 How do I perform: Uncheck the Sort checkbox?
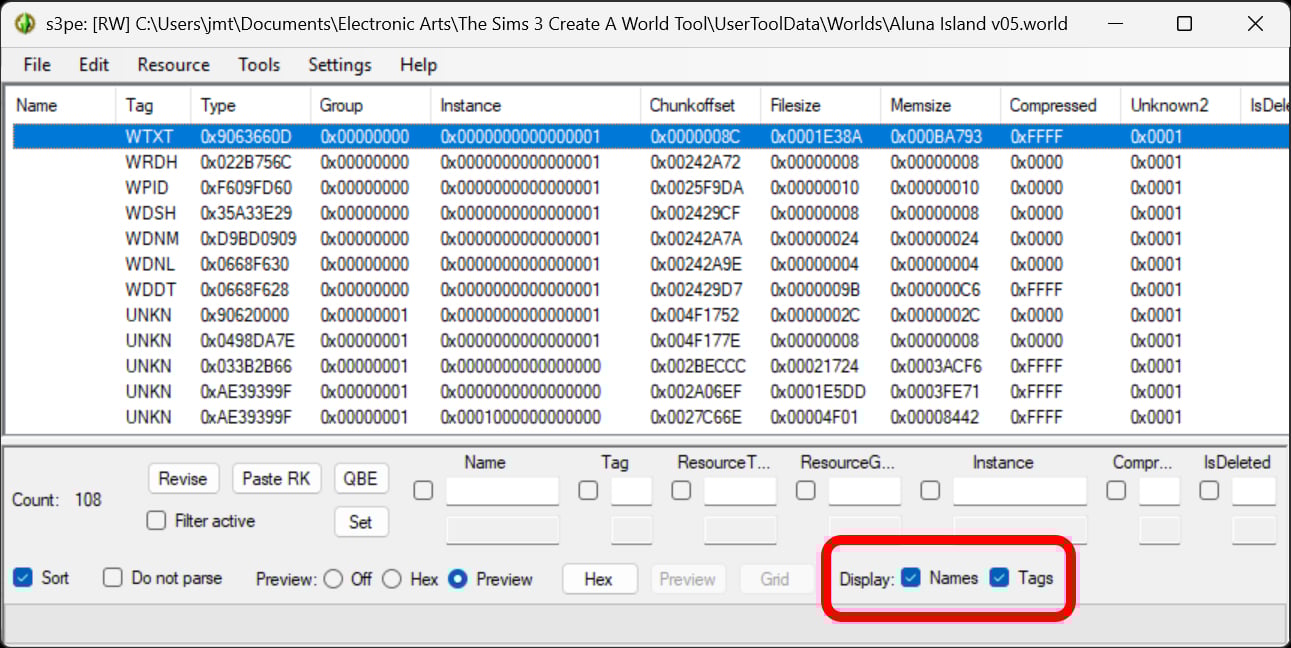(x=22, y=578)
